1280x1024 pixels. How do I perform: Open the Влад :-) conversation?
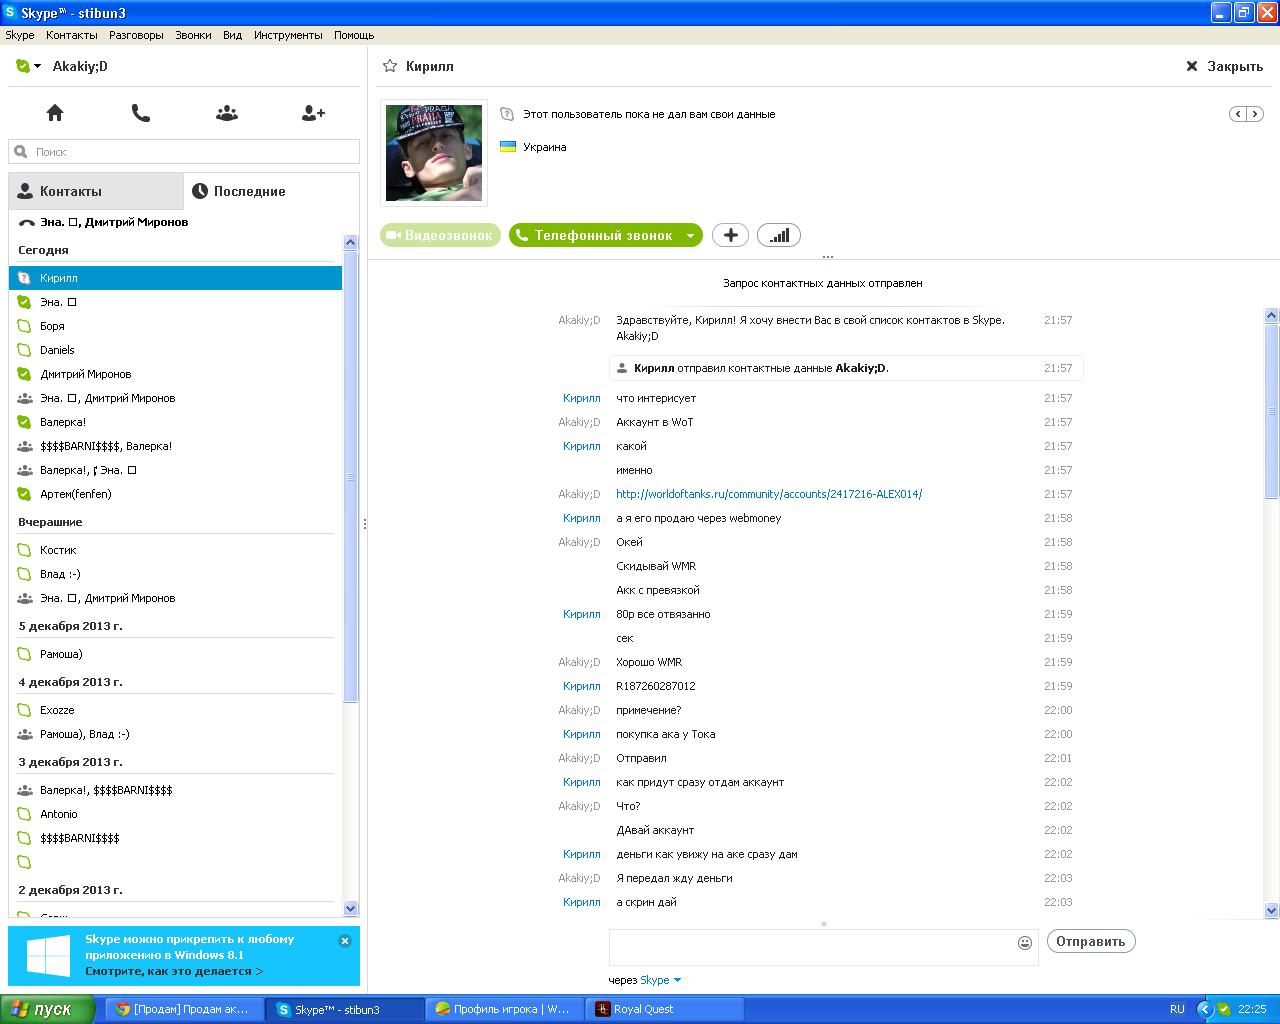[x=175, y=574]
